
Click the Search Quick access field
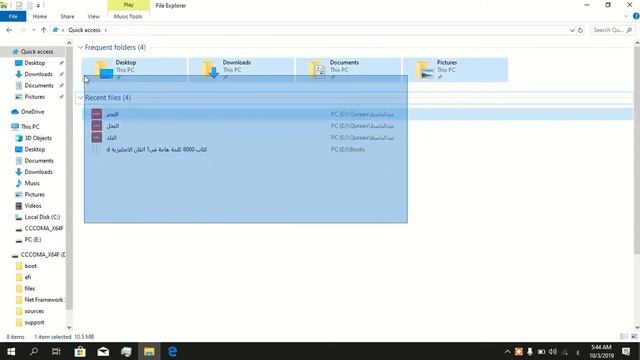point(612,30)
